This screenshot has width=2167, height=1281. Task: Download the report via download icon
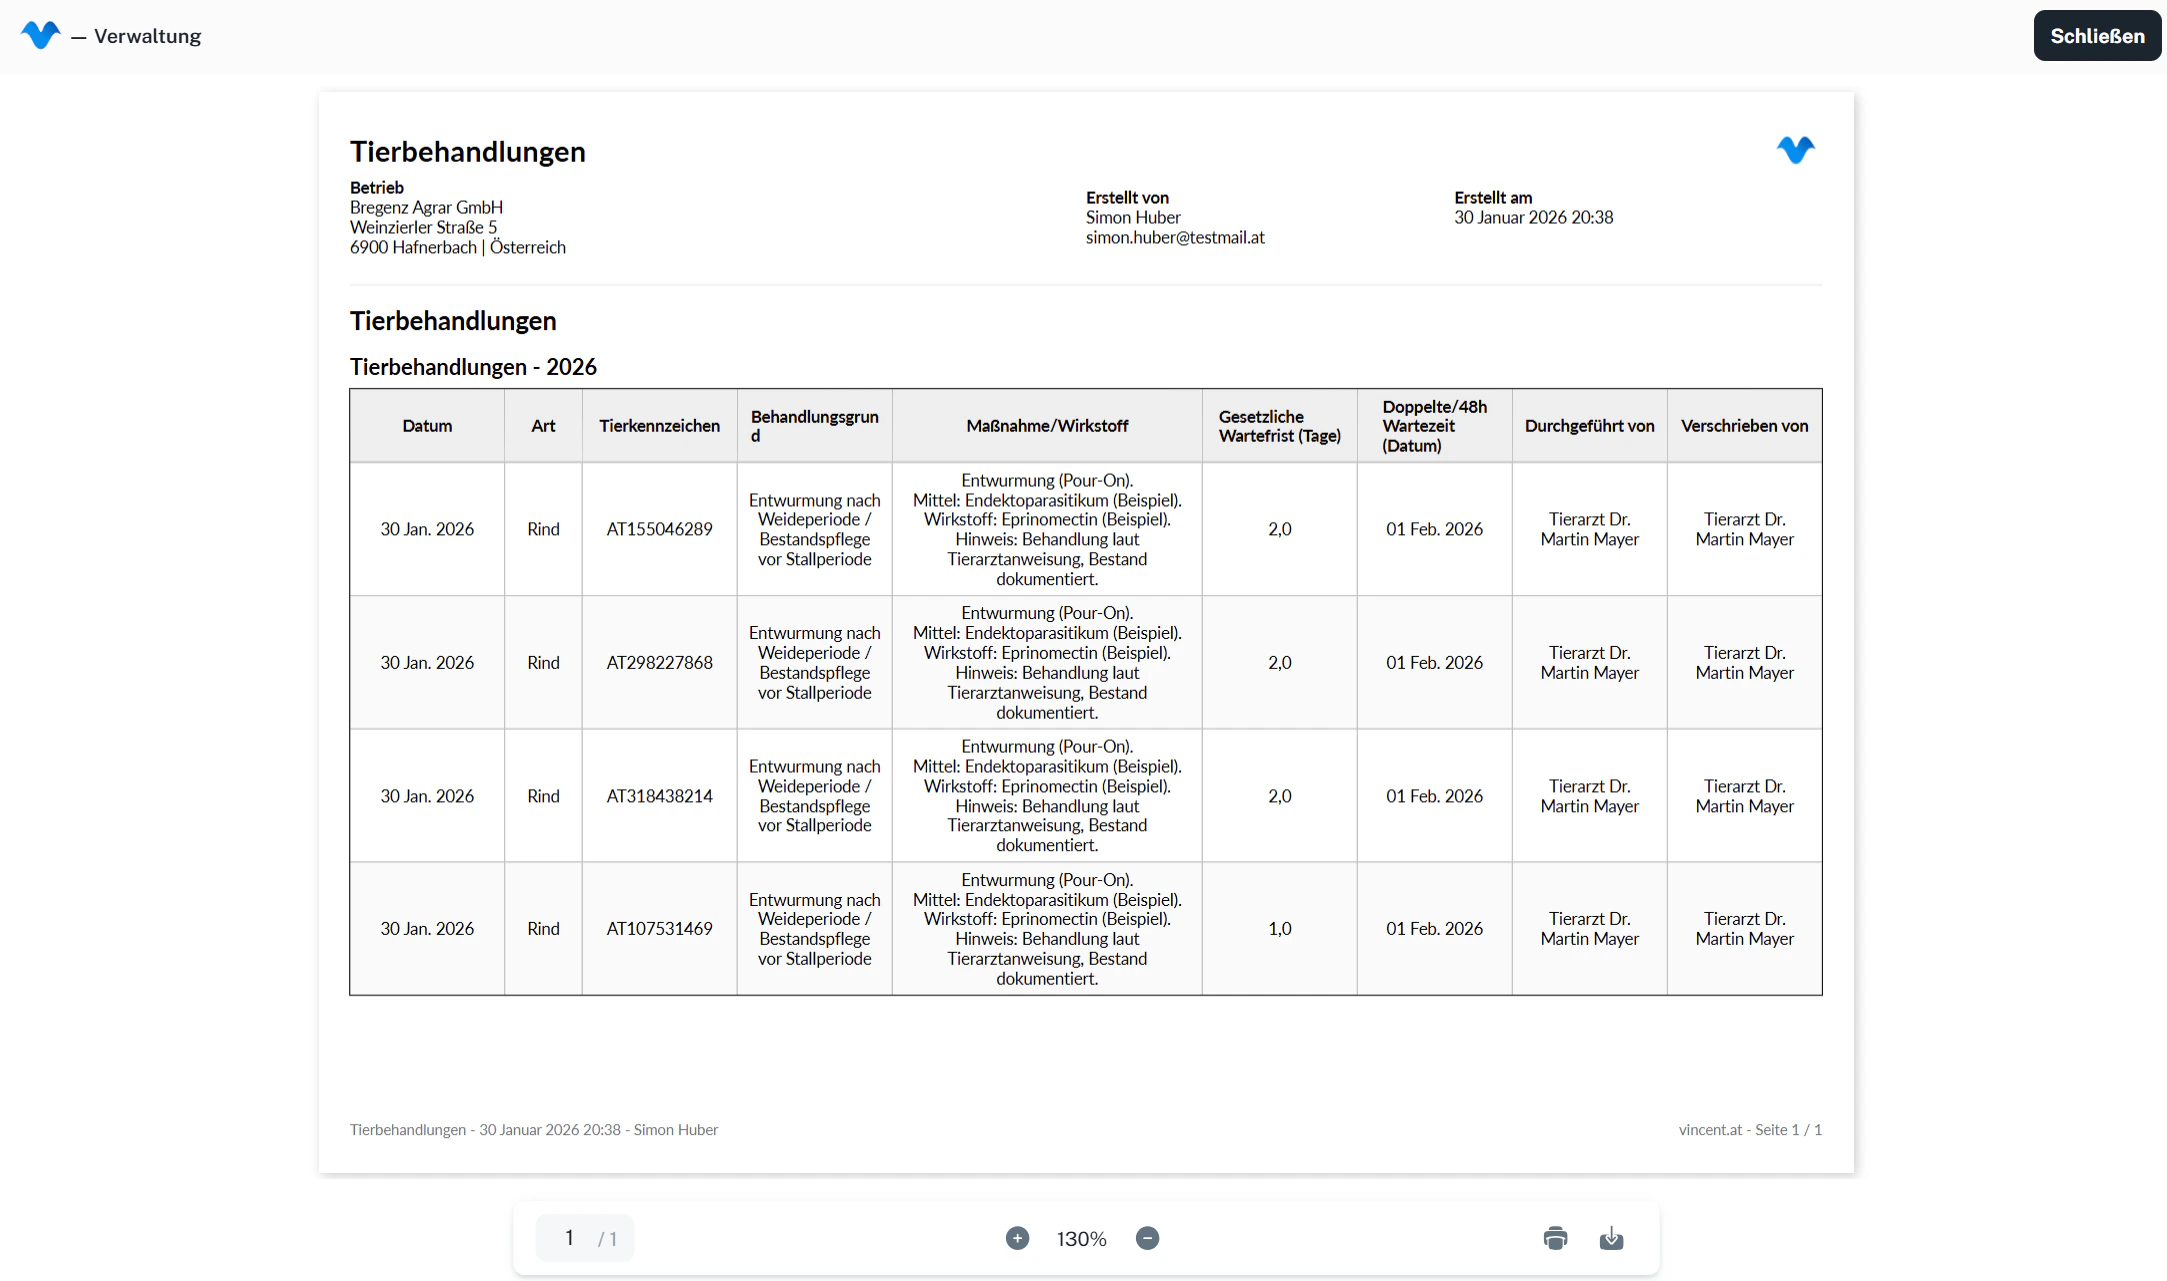pyautogui.click(x=1611, y=1238)
